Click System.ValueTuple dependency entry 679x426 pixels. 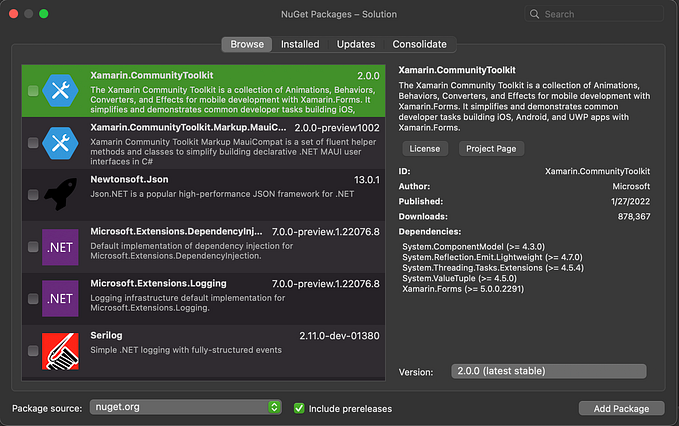pos(459,278)
